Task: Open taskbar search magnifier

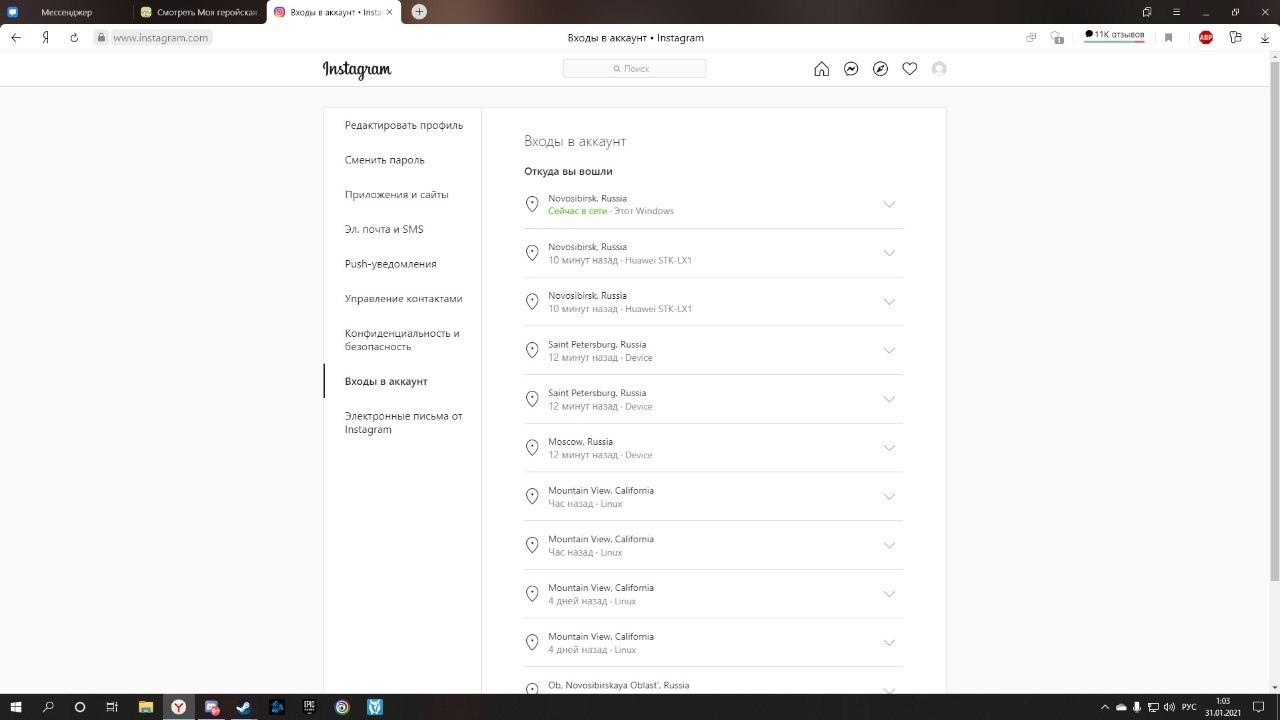Action: click(x=48, y=707)
